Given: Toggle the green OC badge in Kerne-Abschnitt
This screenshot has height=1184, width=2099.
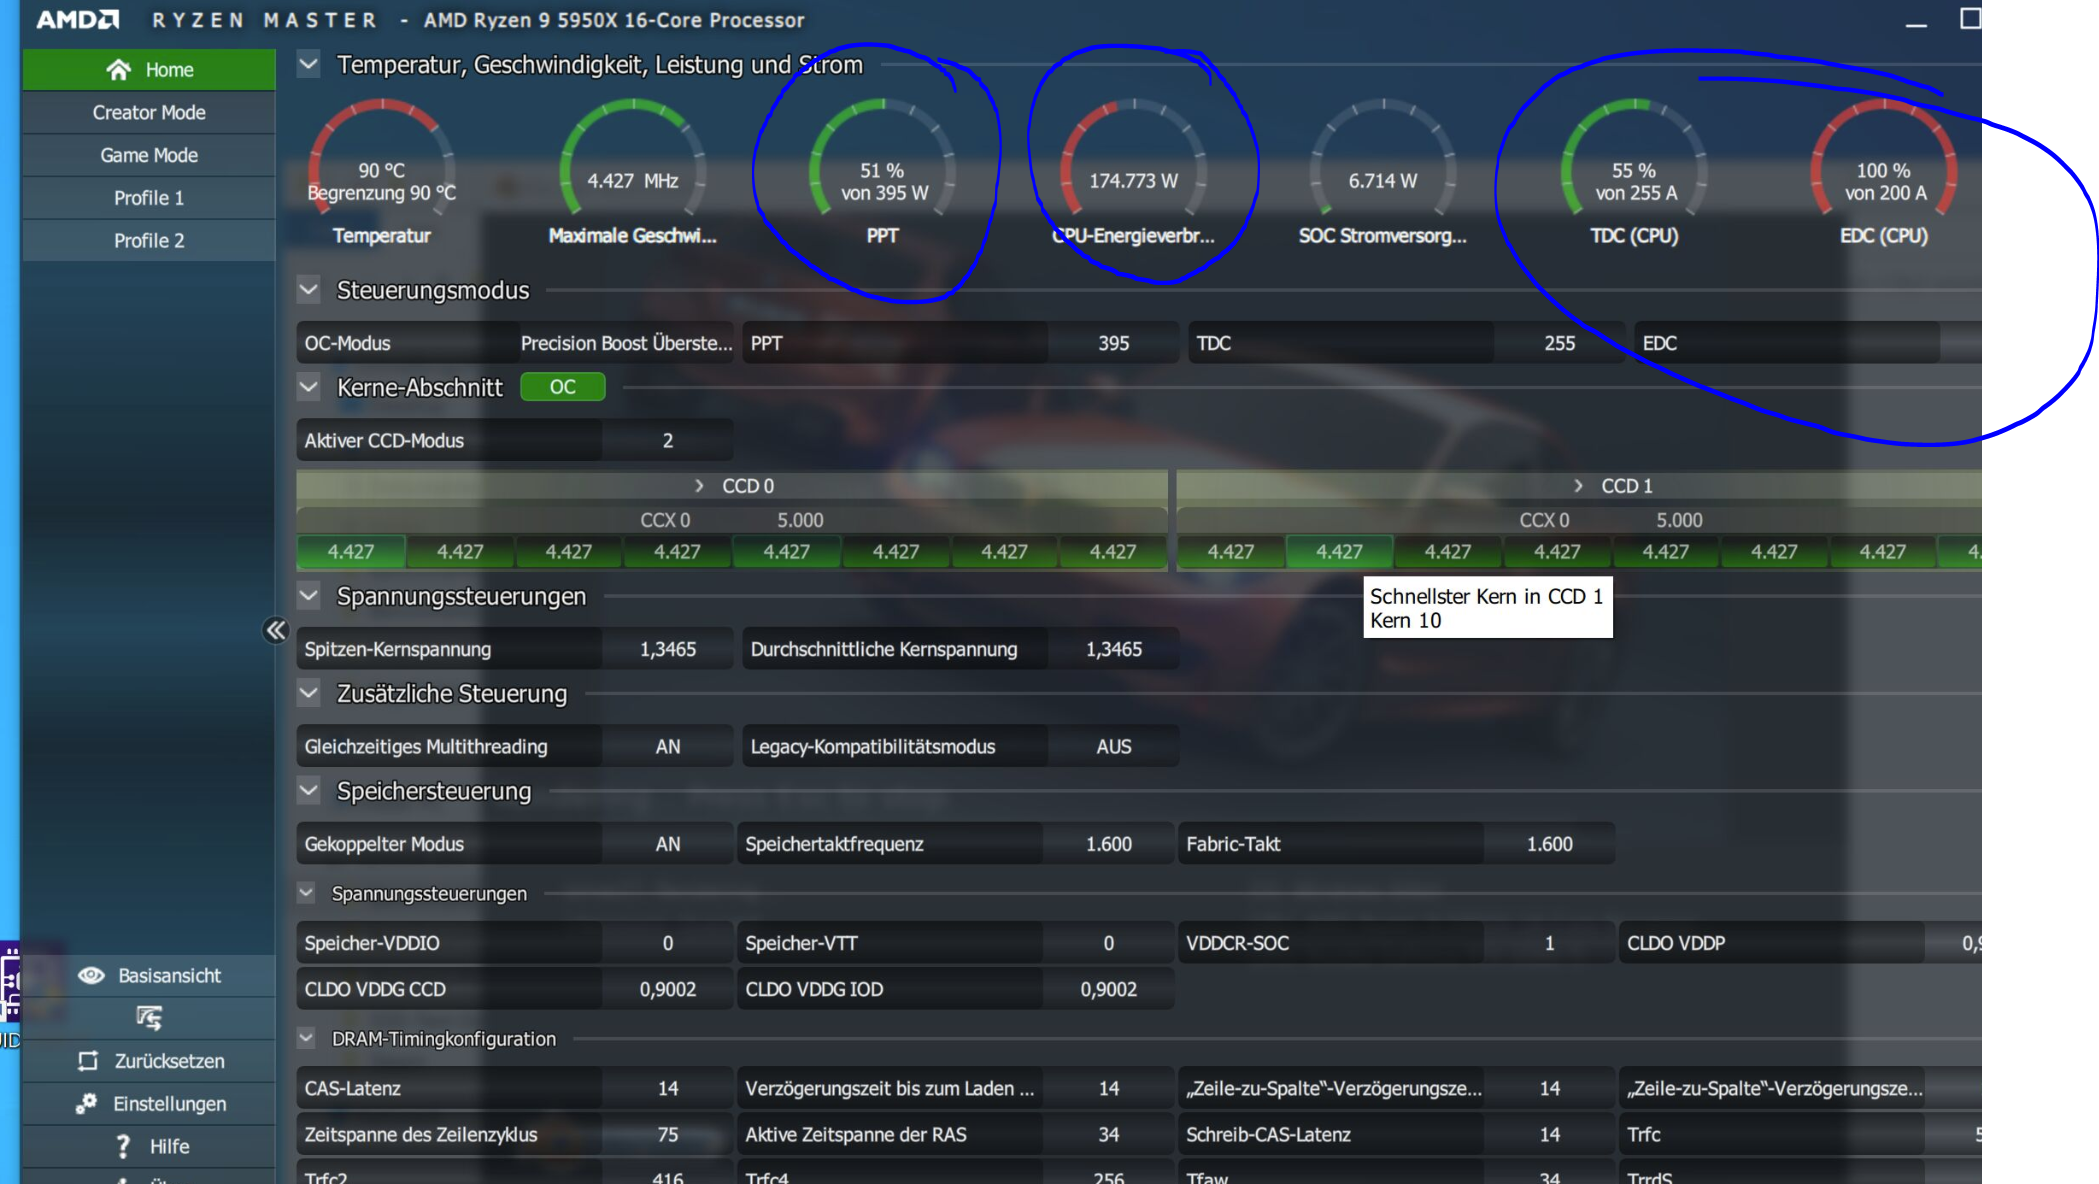Looking at the screenshot, I should click(x=562, y=387).
